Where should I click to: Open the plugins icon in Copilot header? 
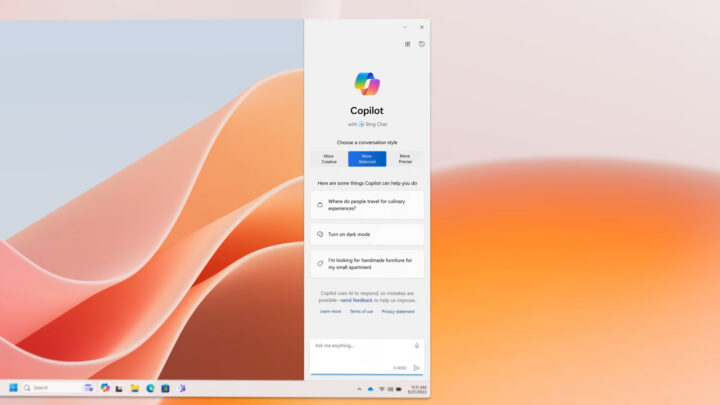point(407,44)
